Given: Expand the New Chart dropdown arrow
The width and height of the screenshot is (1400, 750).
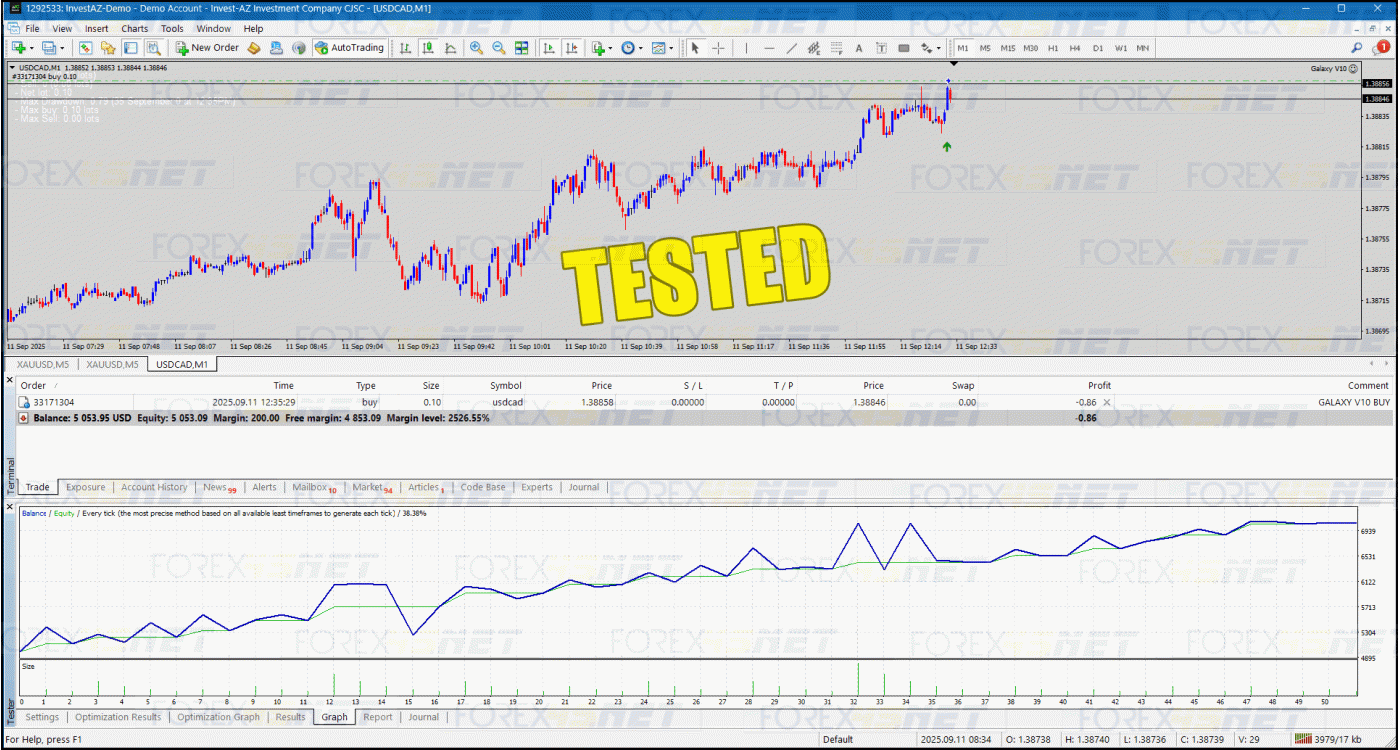Looking at the screenshot, I should (x=32, y=47).
